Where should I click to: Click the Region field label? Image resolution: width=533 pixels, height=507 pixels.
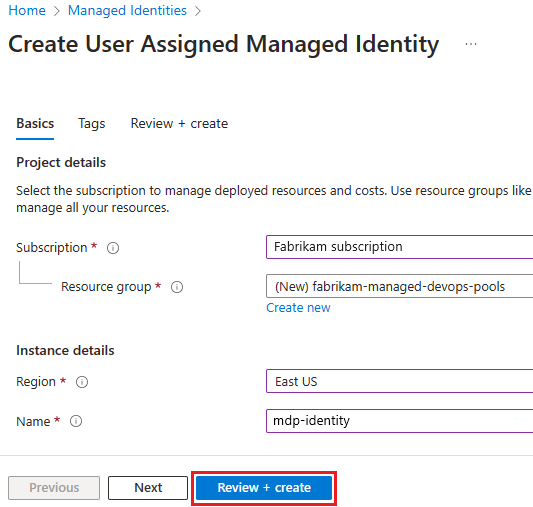(36, 382)
